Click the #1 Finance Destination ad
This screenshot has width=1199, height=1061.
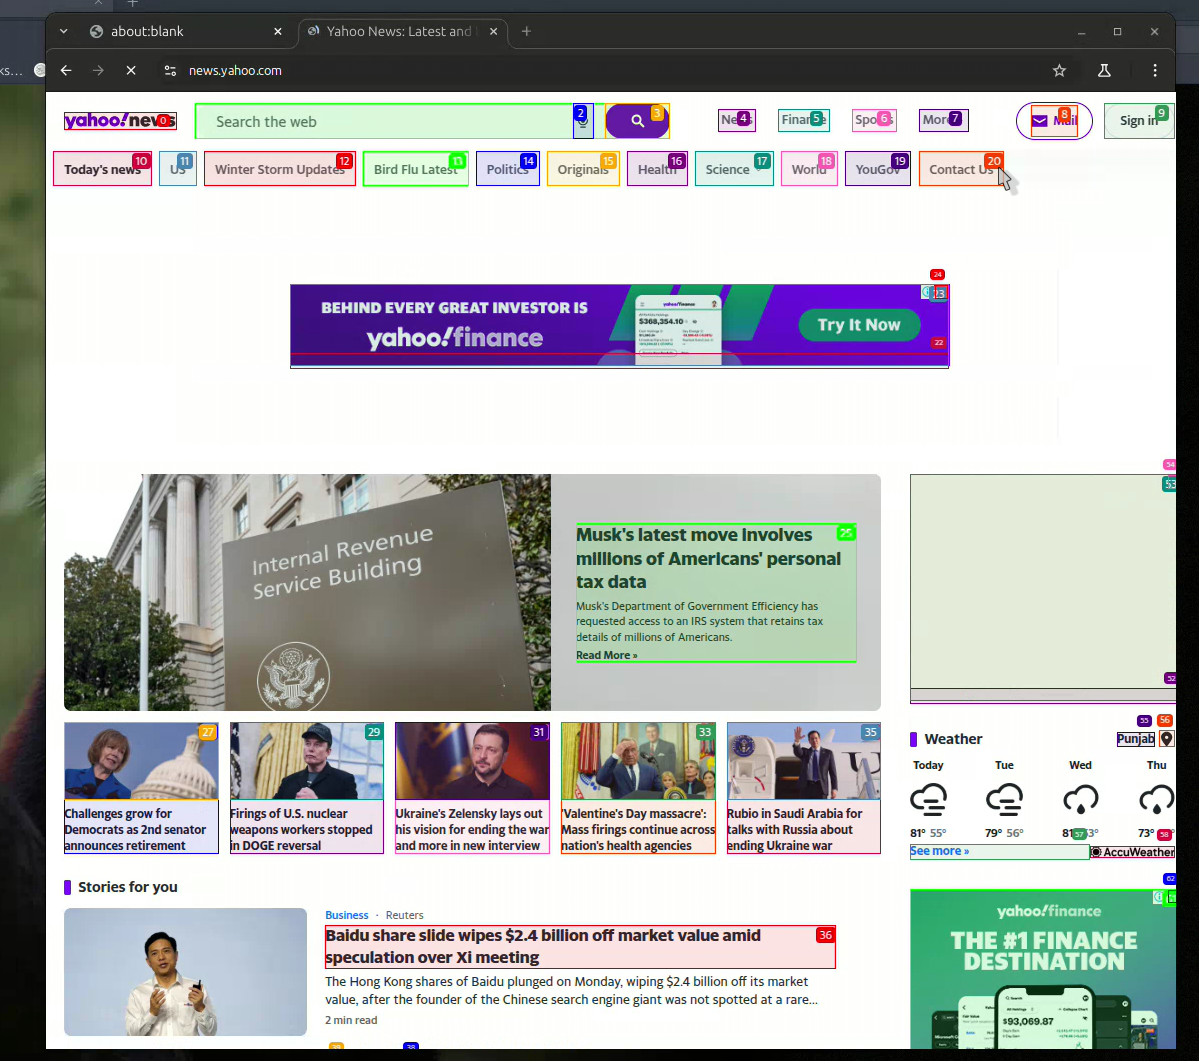tap(1043, 969)
